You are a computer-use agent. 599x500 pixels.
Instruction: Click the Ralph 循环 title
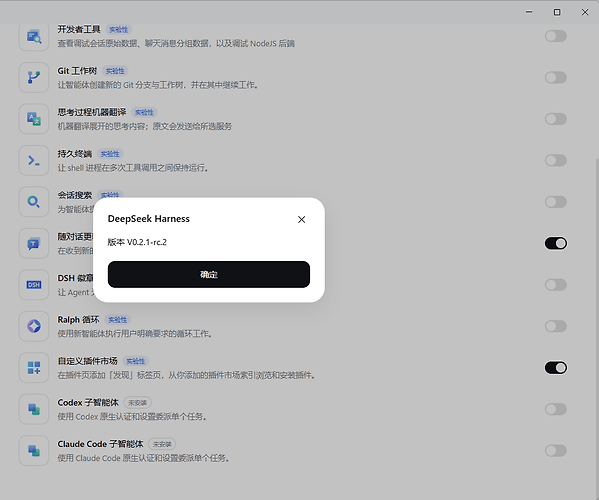point(78,320)
